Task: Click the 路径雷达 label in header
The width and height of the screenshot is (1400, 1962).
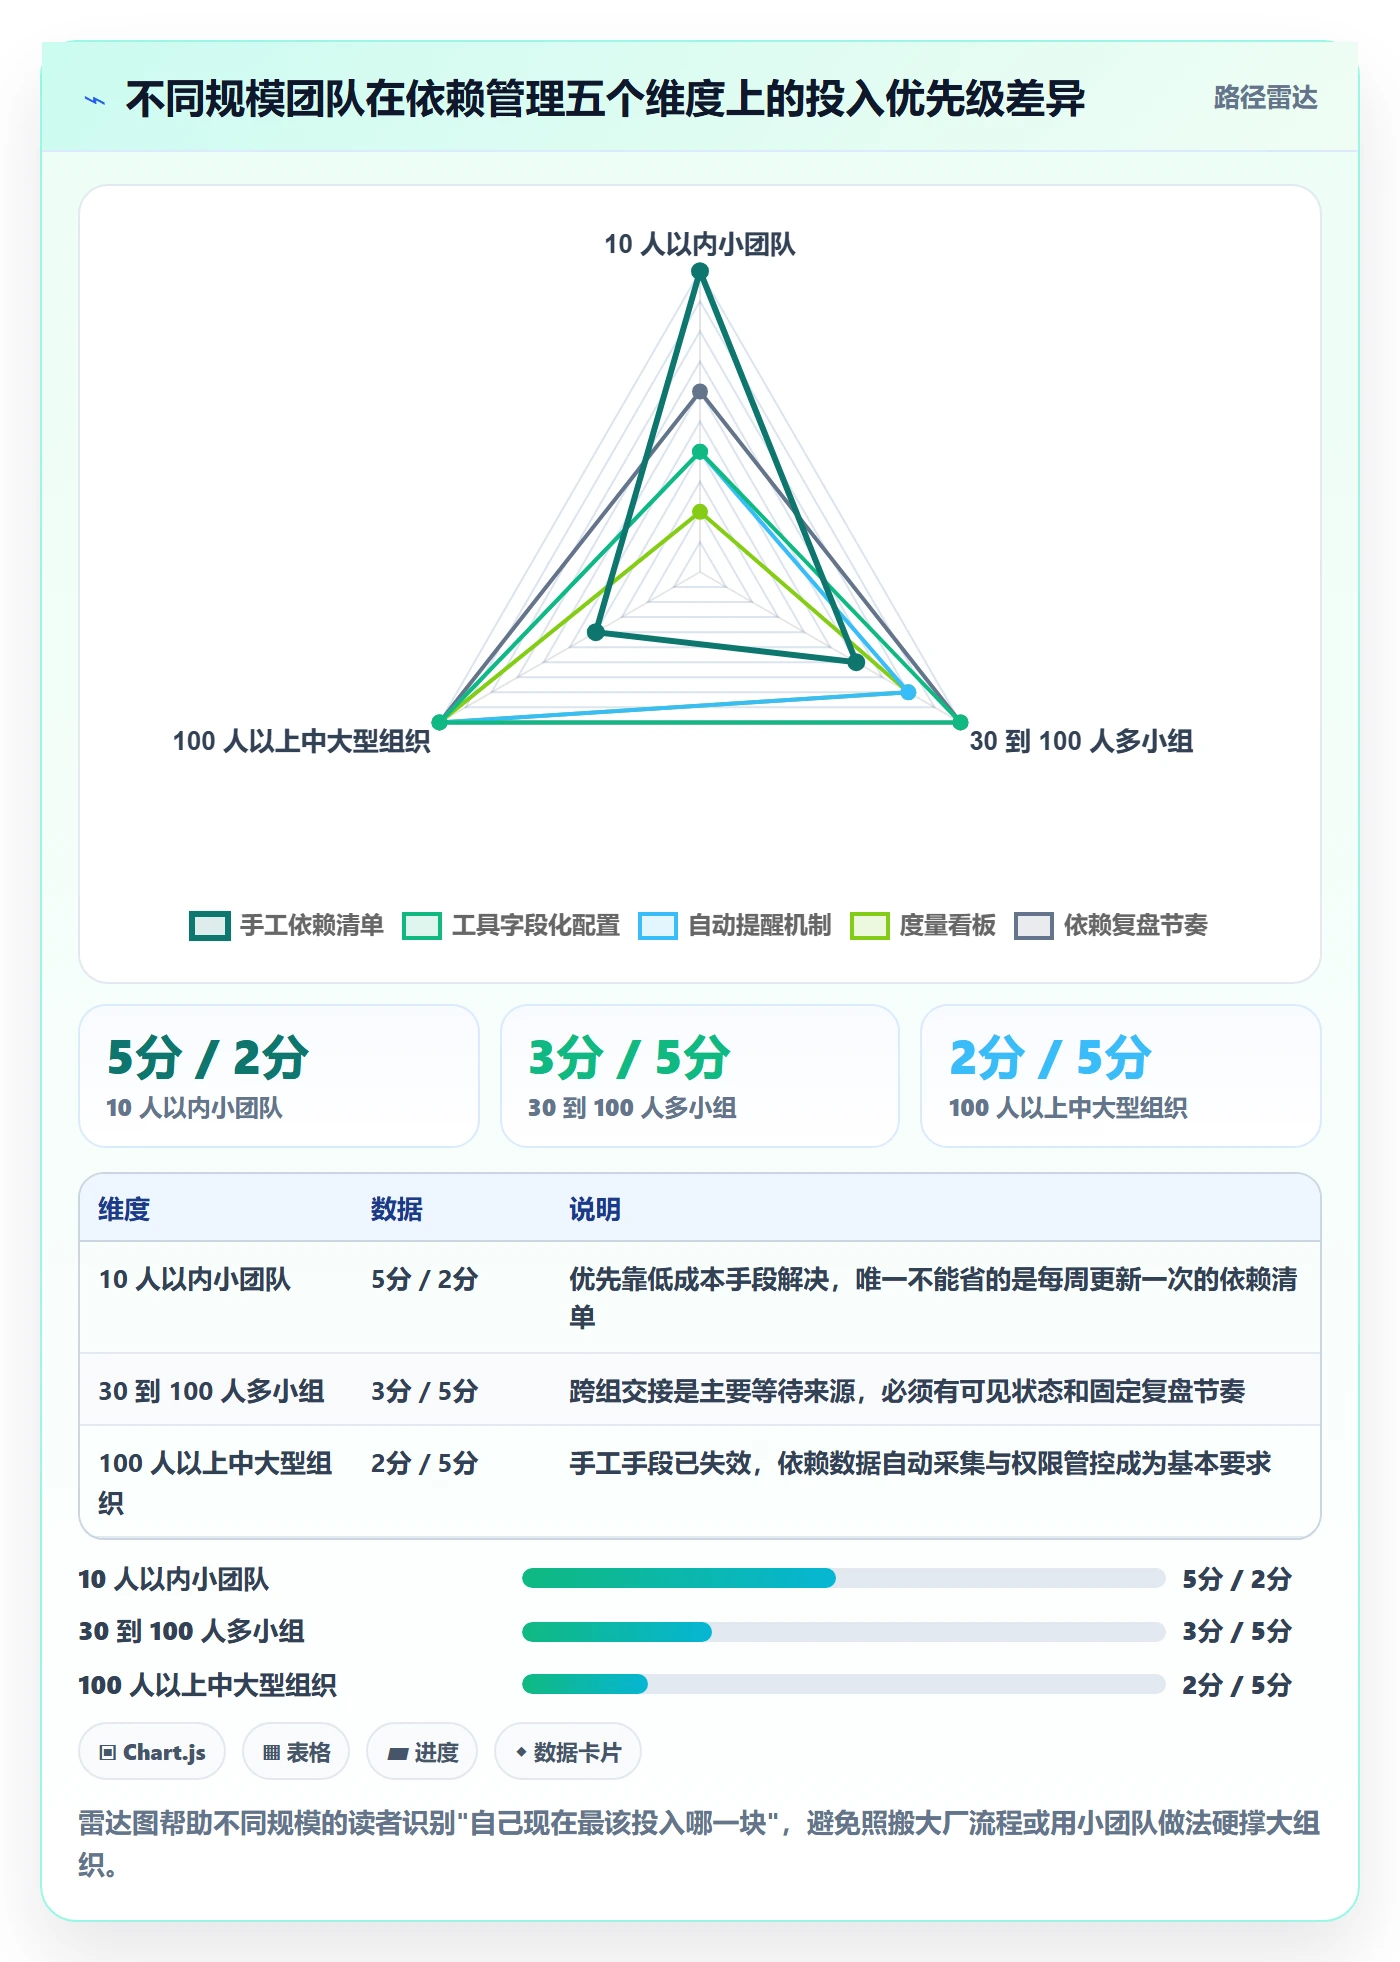Action: (x=1265, y=98)
